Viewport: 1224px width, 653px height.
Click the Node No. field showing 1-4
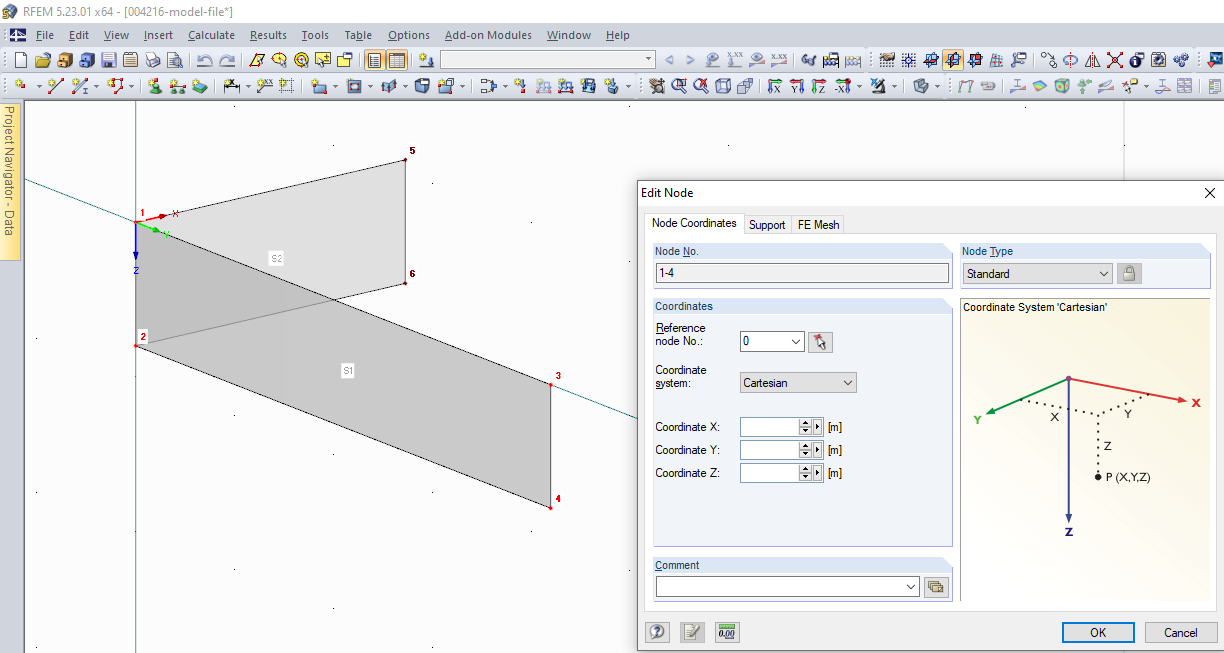(x=802, y=273)
